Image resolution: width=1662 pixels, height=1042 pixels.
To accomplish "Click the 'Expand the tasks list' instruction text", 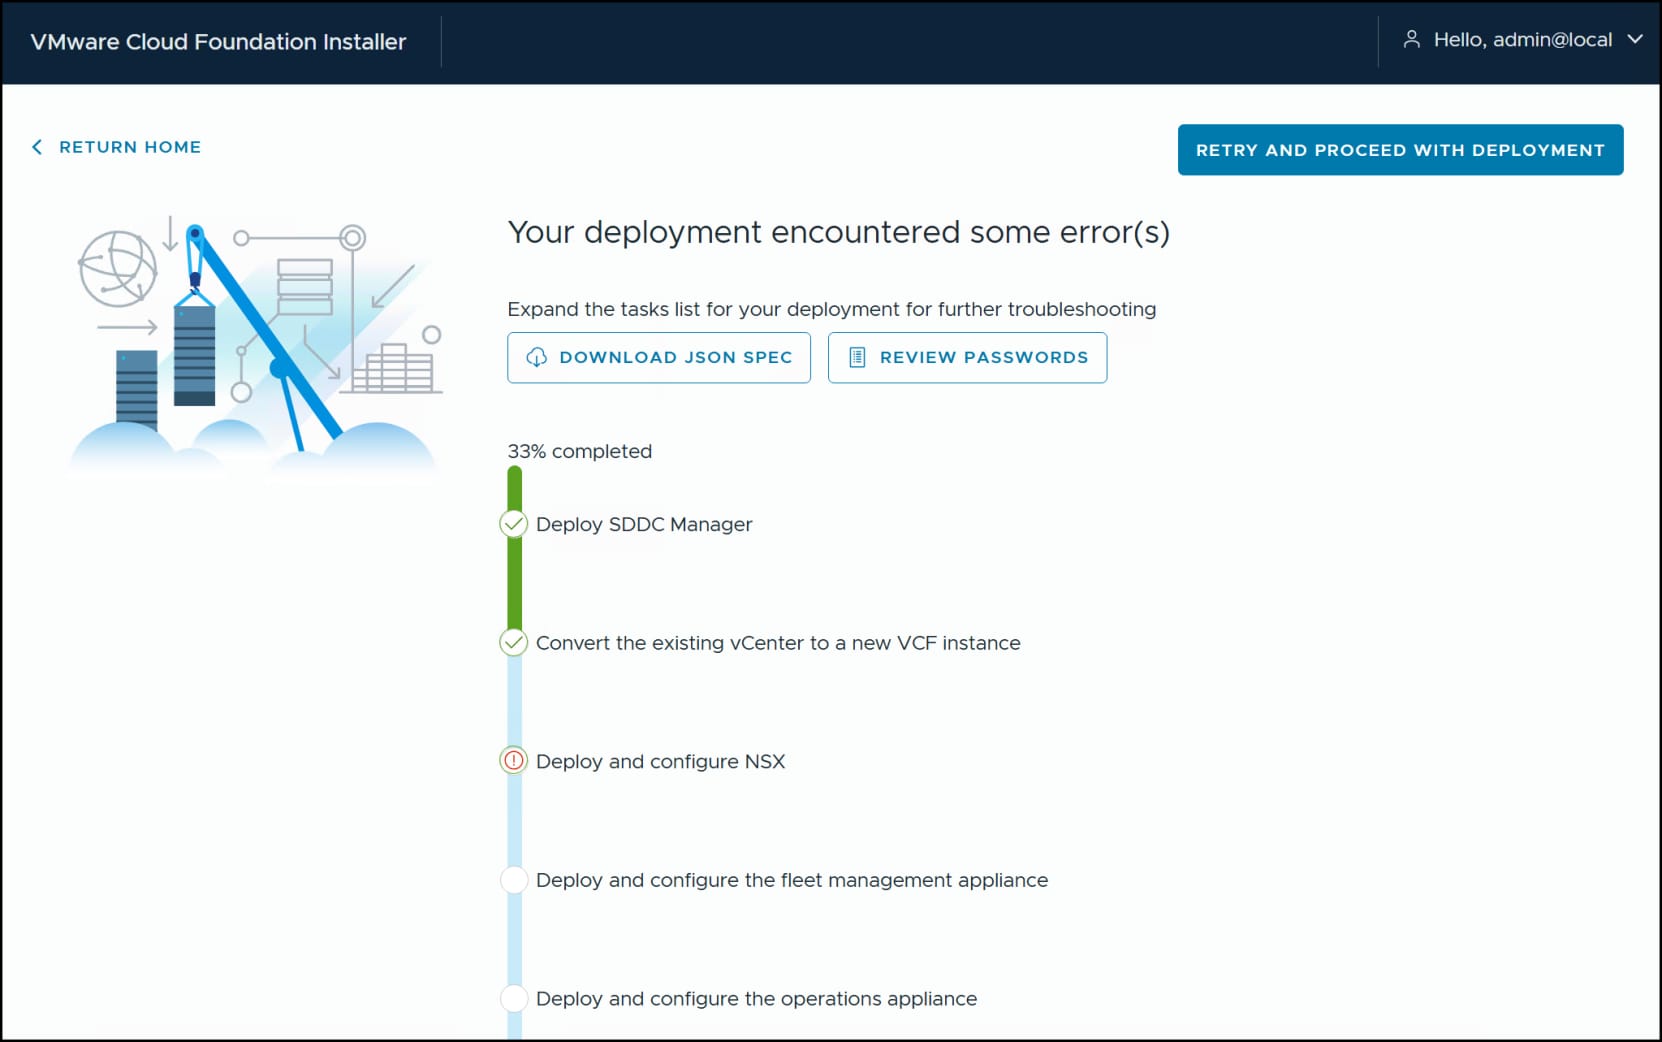I will coord(832,309).
